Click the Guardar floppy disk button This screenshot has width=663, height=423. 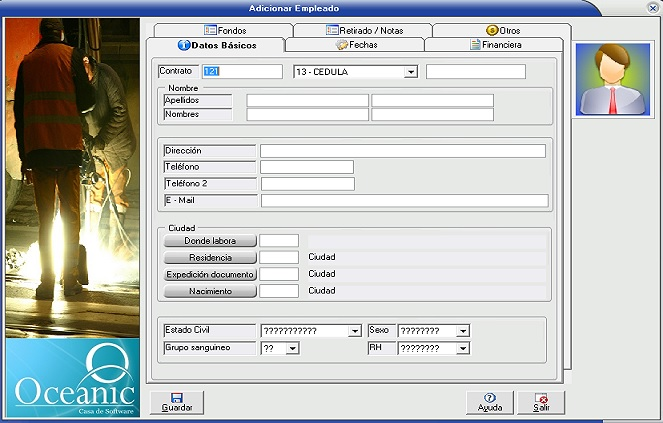coord(177,402)
